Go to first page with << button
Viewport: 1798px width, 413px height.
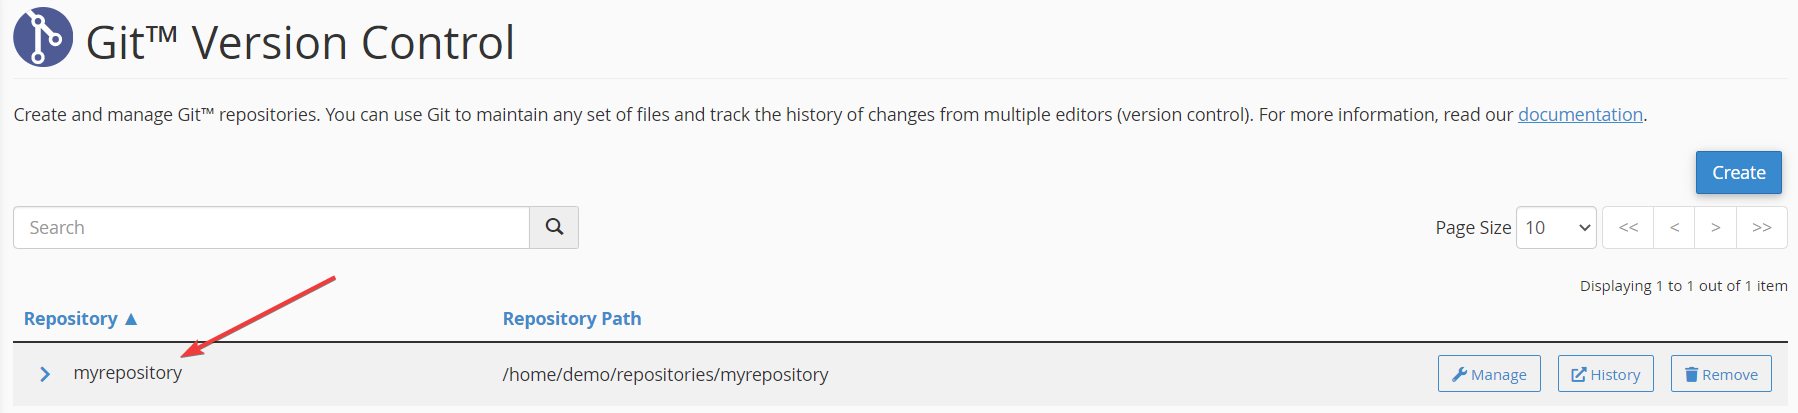click(x=1628, y=228)
